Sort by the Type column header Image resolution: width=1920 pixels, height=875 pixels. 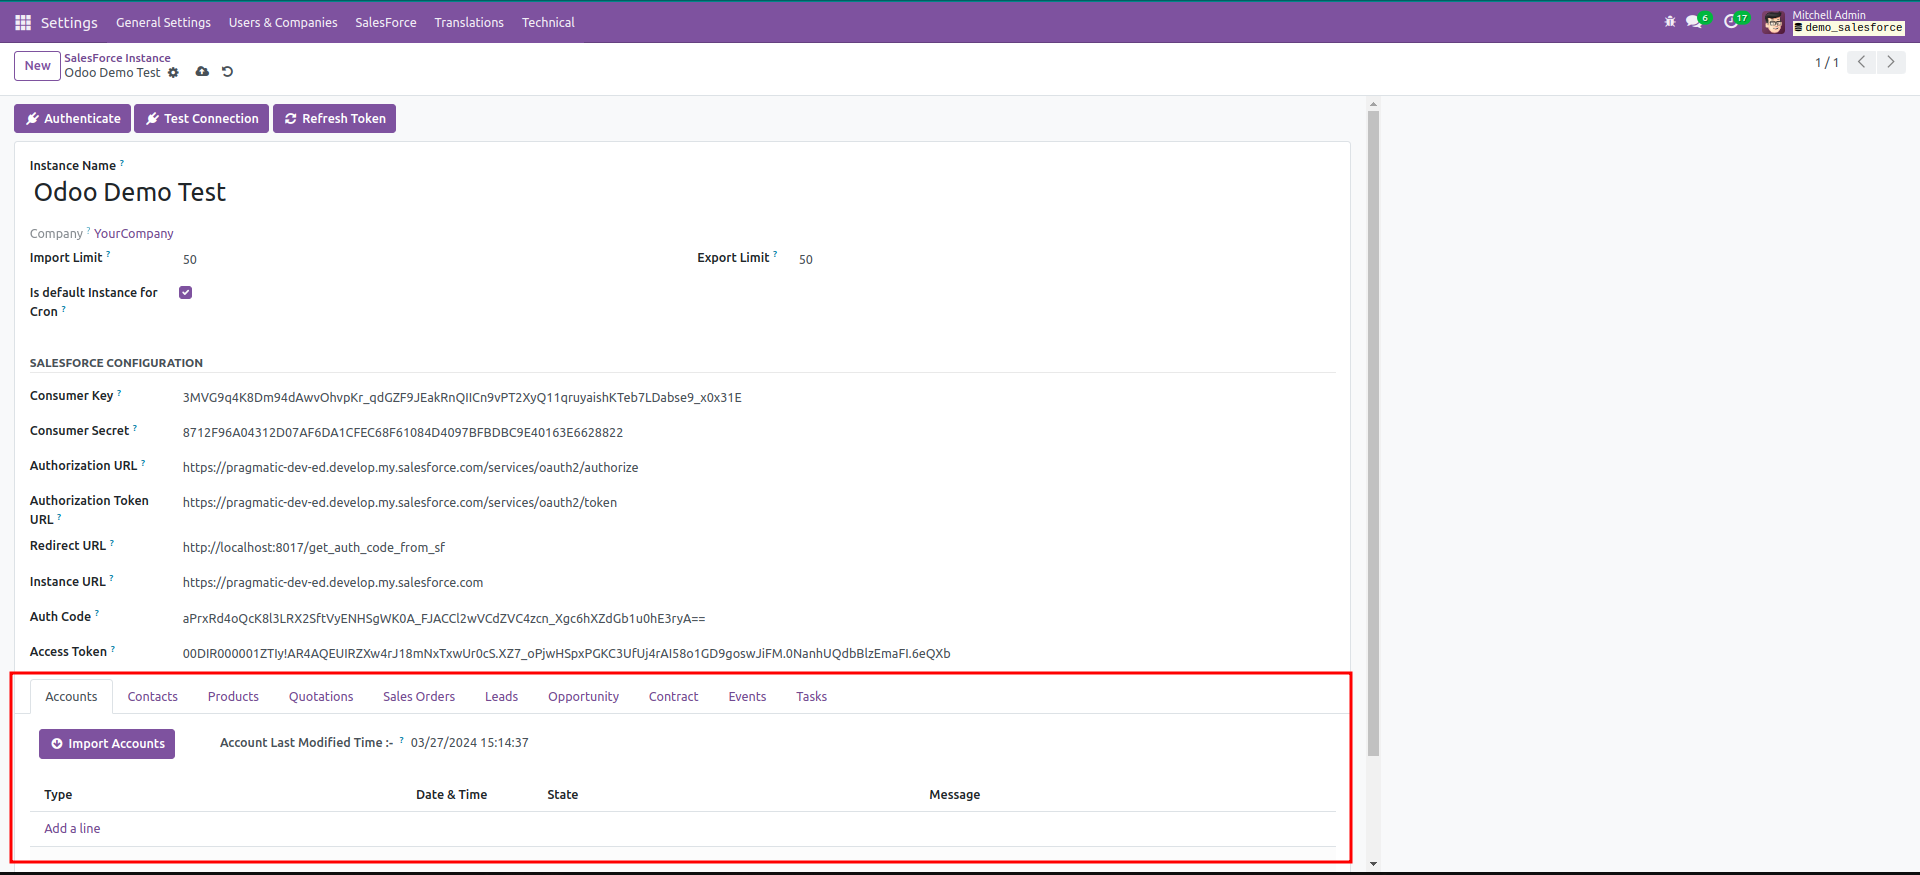point(58,795)
